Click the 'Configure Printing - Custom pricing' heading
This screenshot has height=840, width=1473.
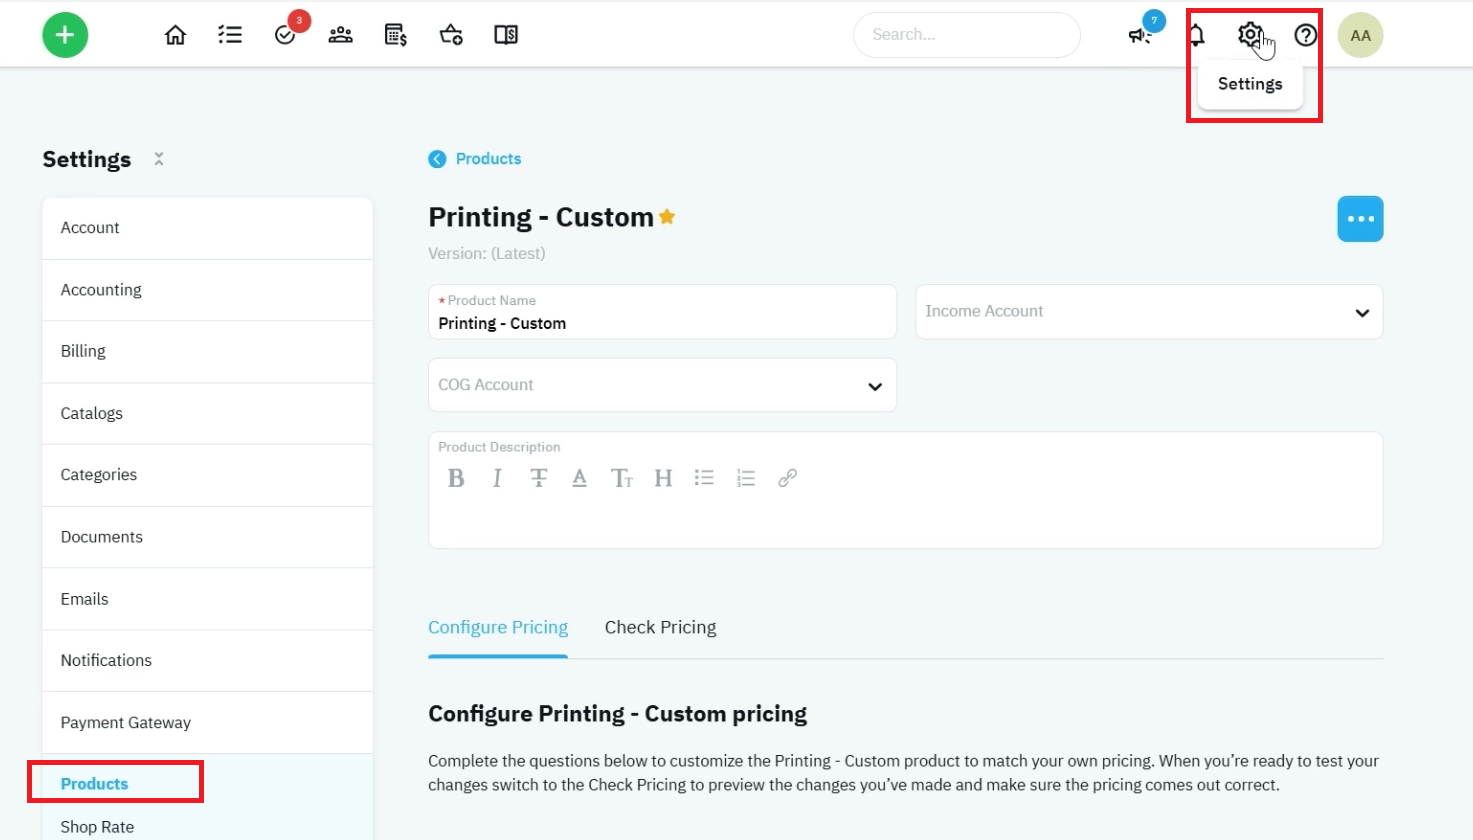click(618, 714)
